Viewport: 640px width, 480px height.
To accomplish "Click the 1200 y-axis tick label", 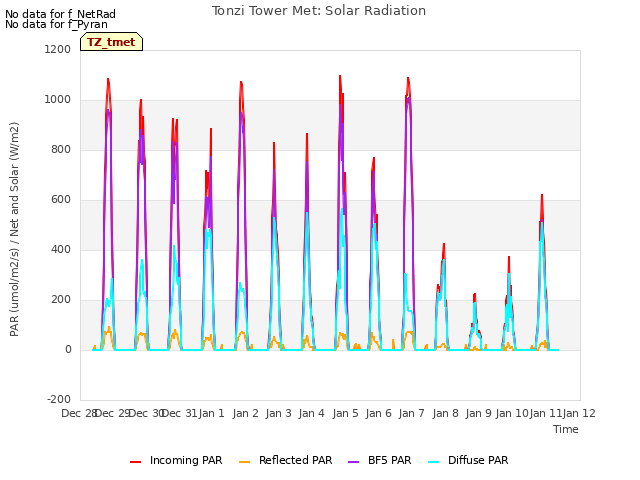I will (58, 49).
